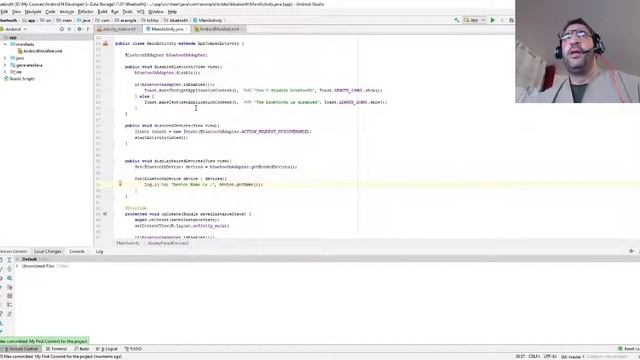Expand the Unversioned Files node
Screen dimensions: 640x360
17,266
